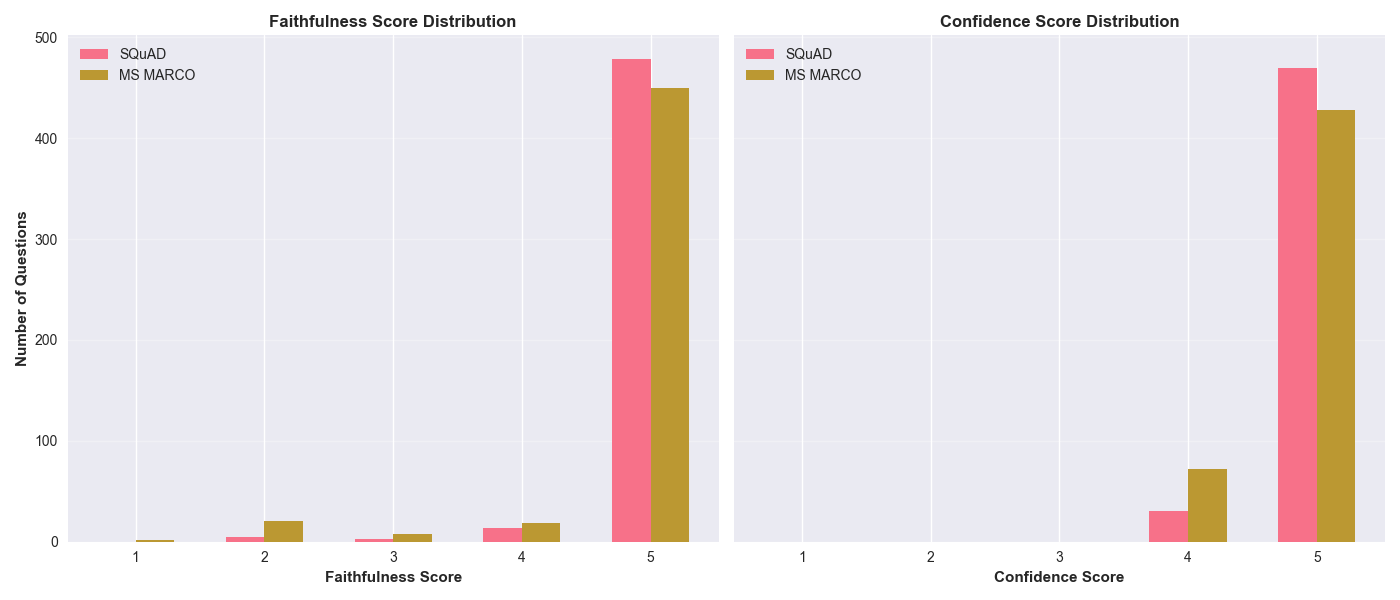Screen dimensions: 1400x600
Task: Click the Confidence Score Distribution title
Action: click(x=1059, y=21)
